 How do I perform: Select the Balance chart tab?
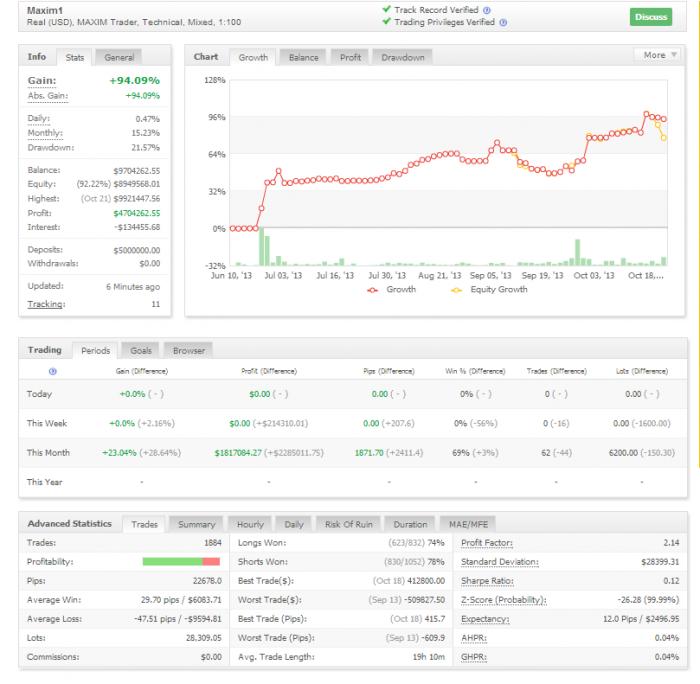[x=304, y=58]
